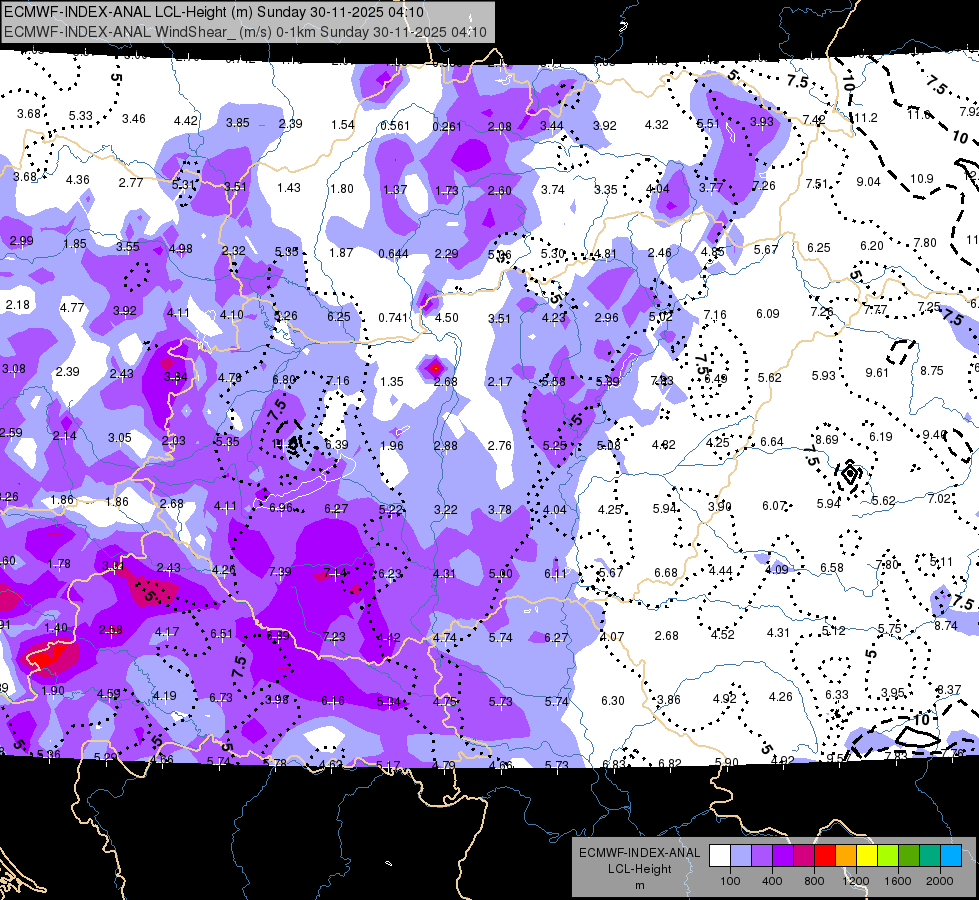Click the legend tick label 1600
Image resolution: width=979 pixels, height=900 pixels.
[x=898, y=881]
